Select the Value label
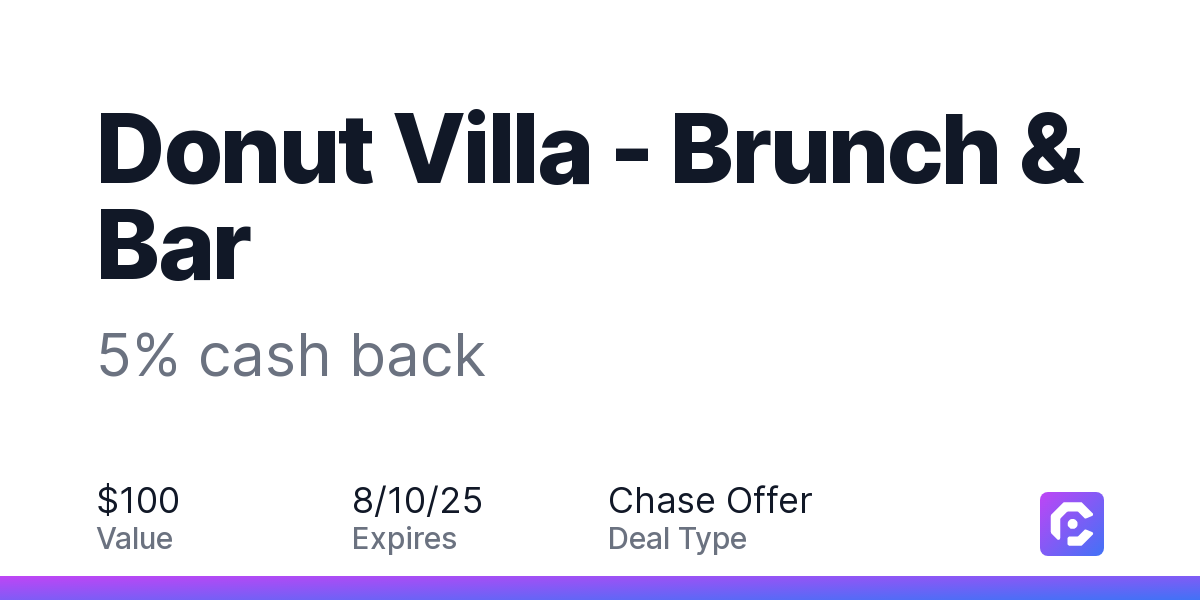This screenshot has height=600, width=1200. pos(134,539)
